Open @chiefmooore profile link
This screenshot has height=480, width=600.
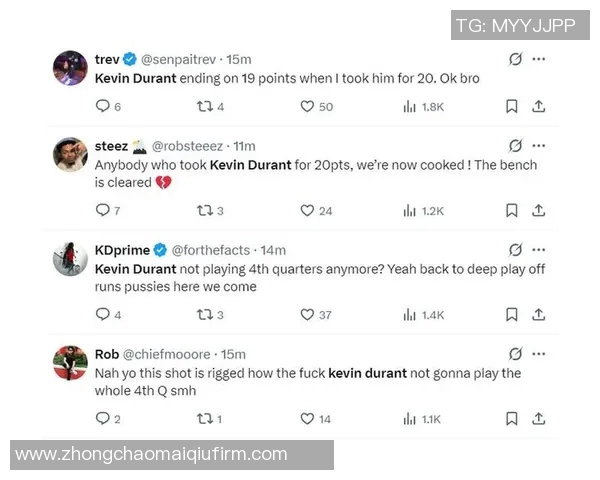point(167,354)
